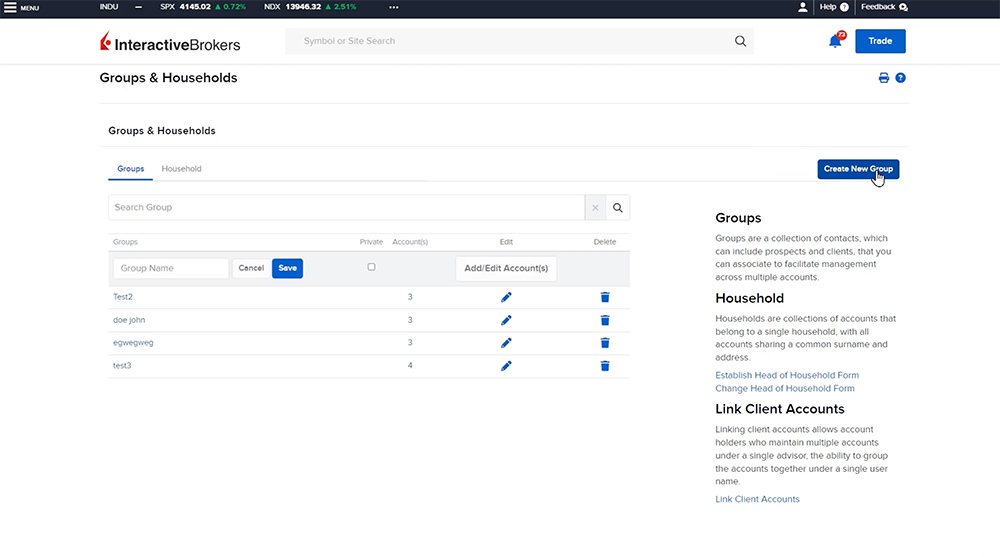Open the notifications bell
This screenshot has height=557, width=1000.
pos(835,41)
